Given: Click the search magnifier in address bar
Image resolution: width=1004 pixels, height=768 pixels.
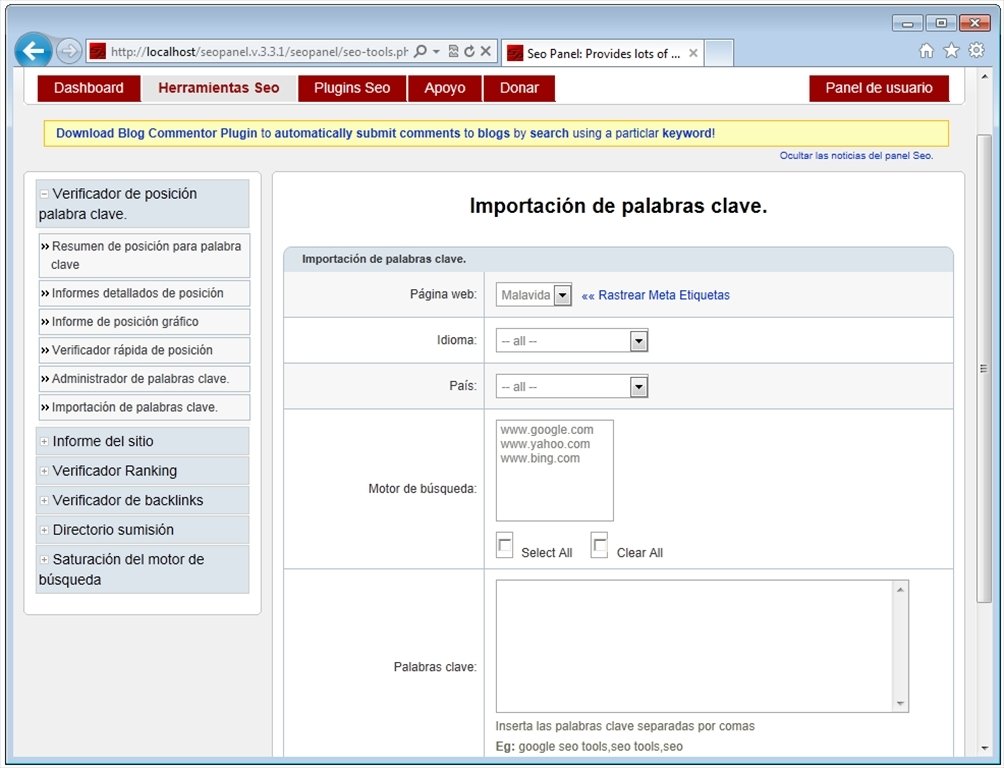Looking at the screenshot, I should (x=420, y=51).
